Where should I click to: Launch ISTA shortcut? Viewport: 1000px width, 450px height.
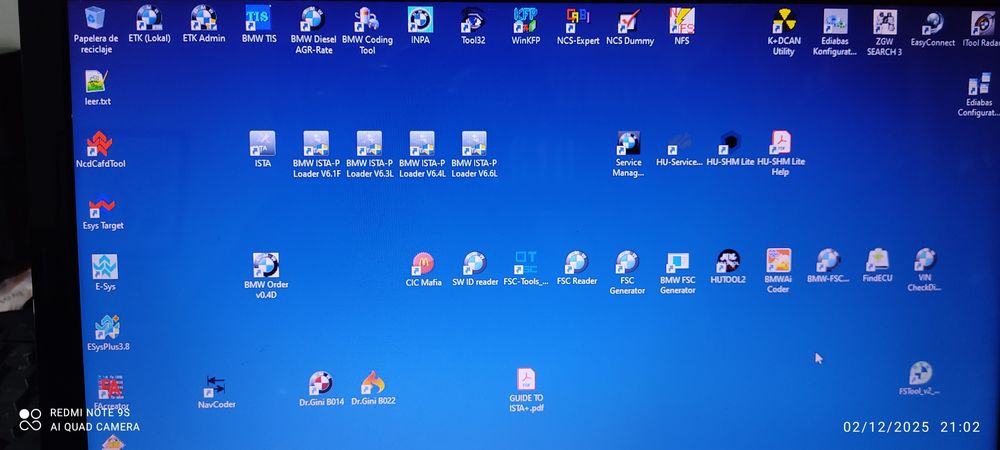pos(262,149)
